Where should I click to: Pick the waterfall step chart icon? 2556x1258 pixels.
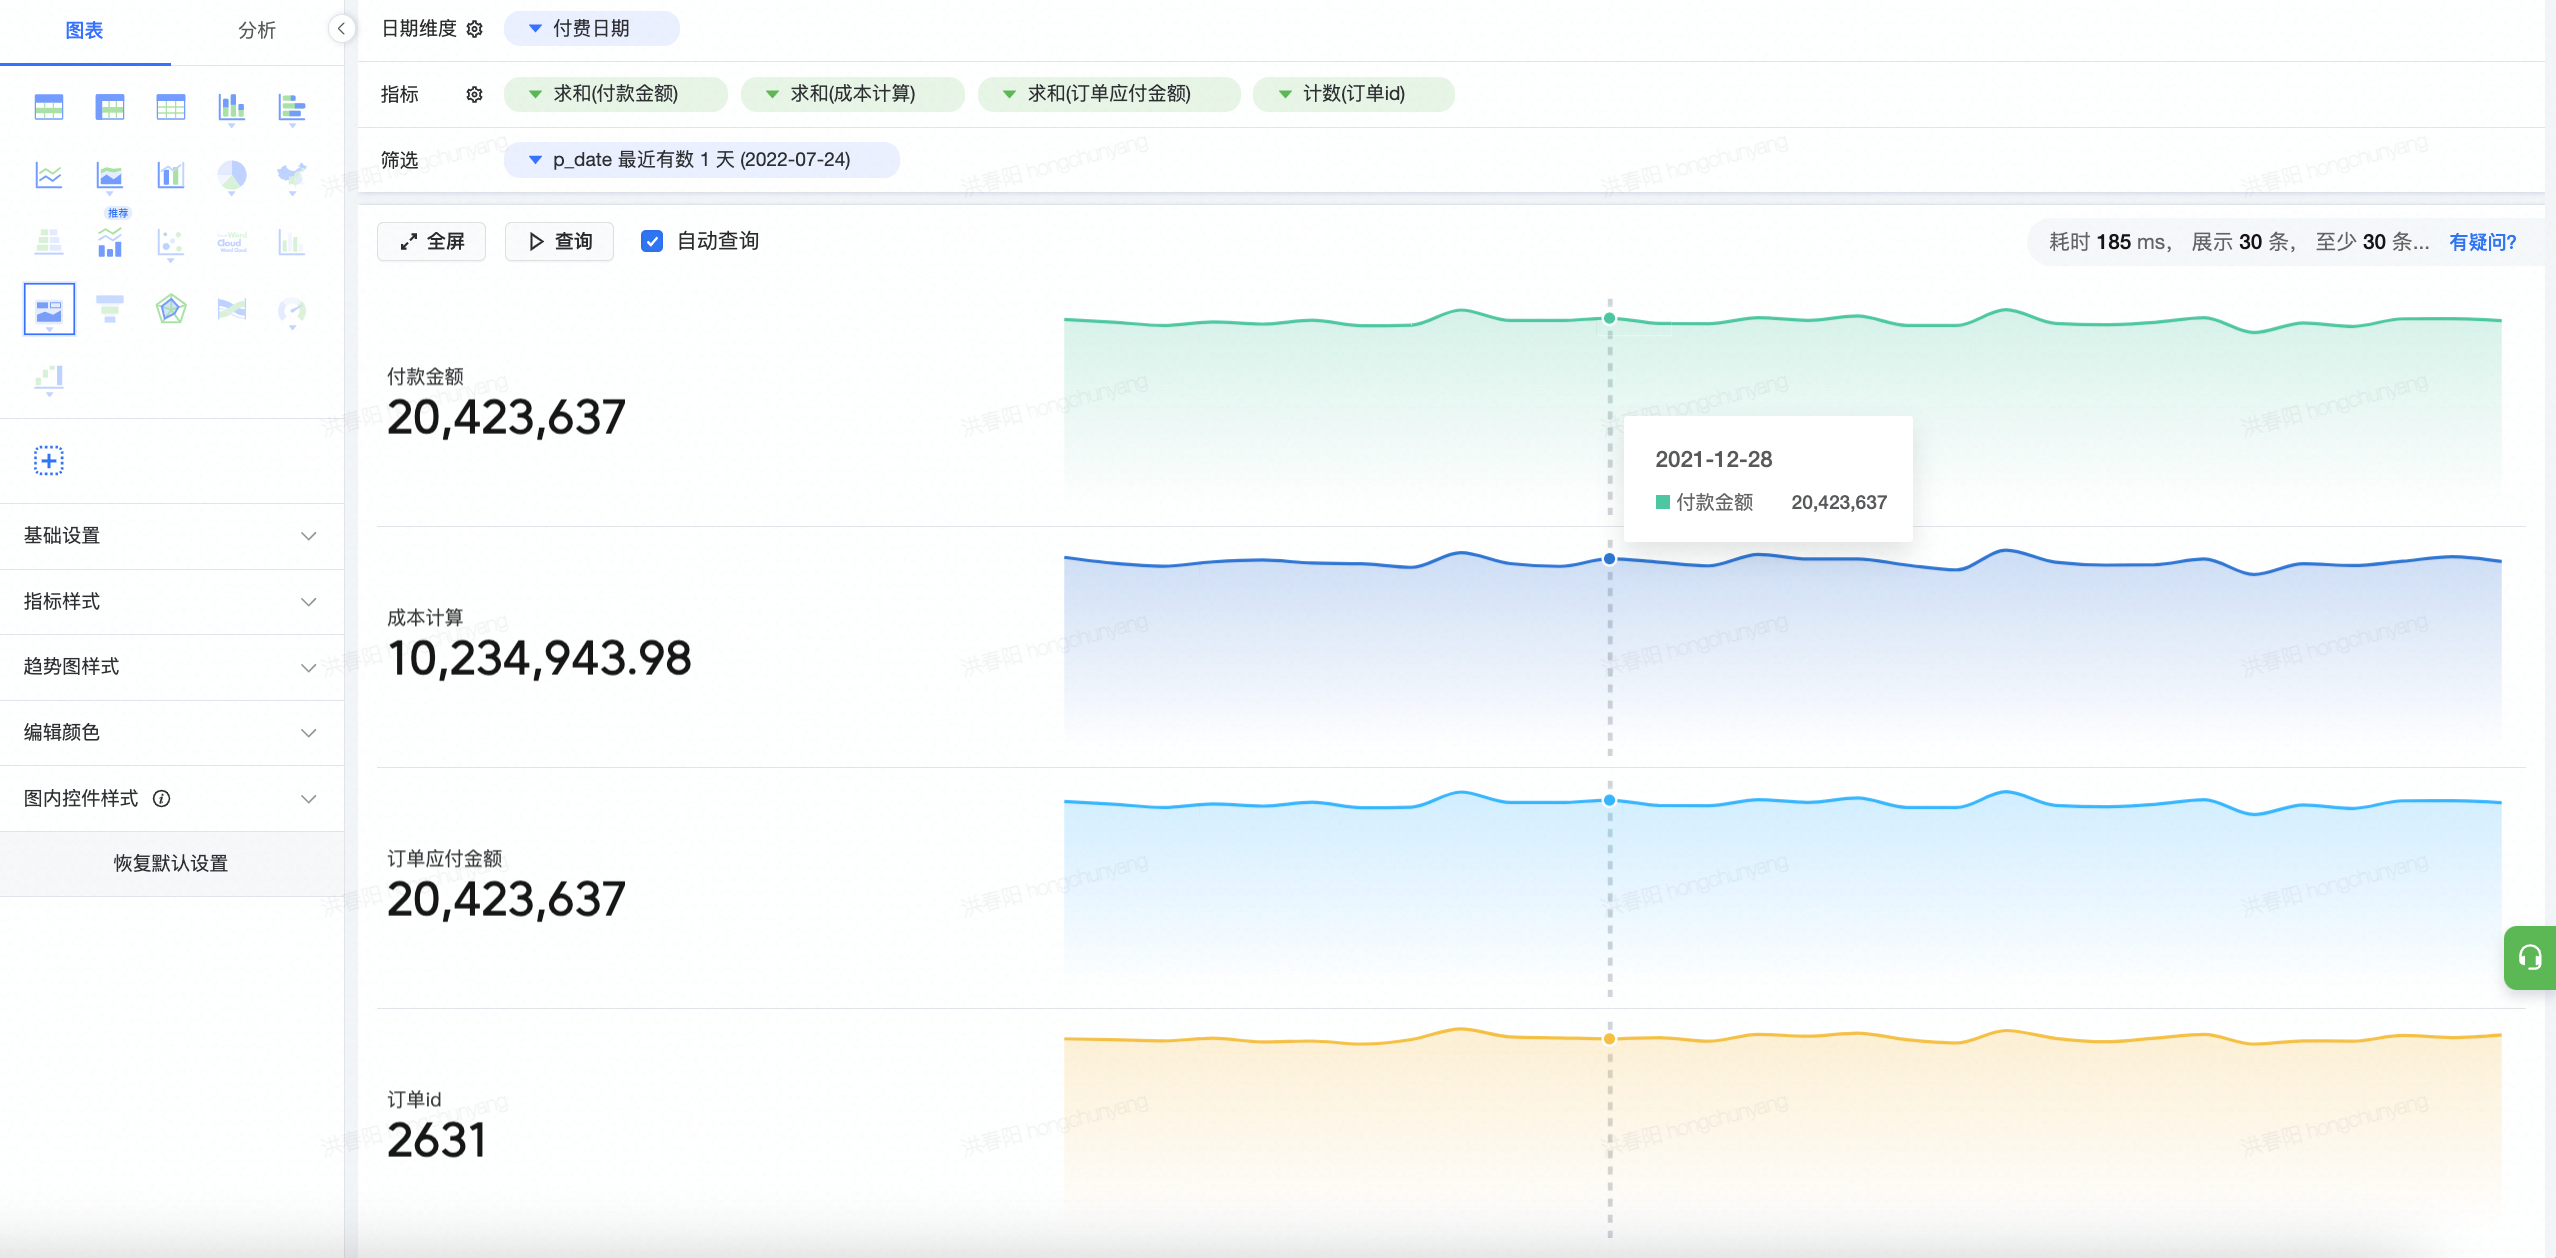(x=49, y=378)
